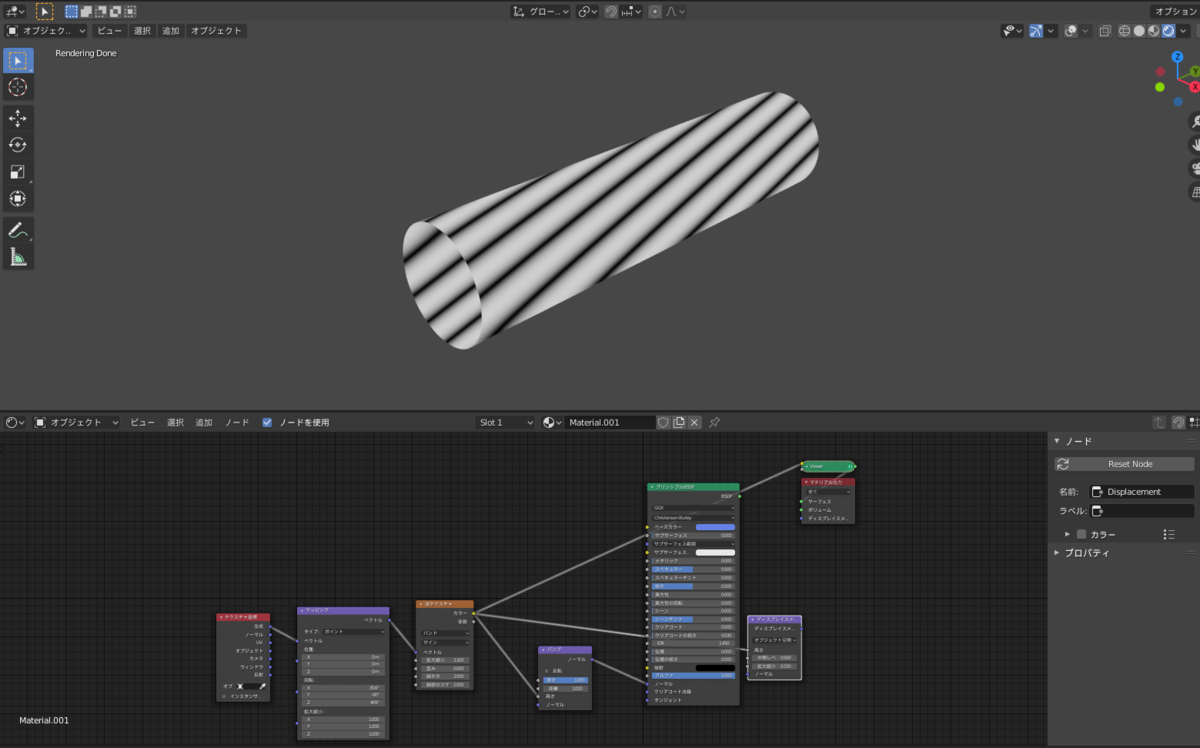This screenshot has height=748, width=1200.
Task: Toggle proportional editing in header
Action: [x=654, y=11]
